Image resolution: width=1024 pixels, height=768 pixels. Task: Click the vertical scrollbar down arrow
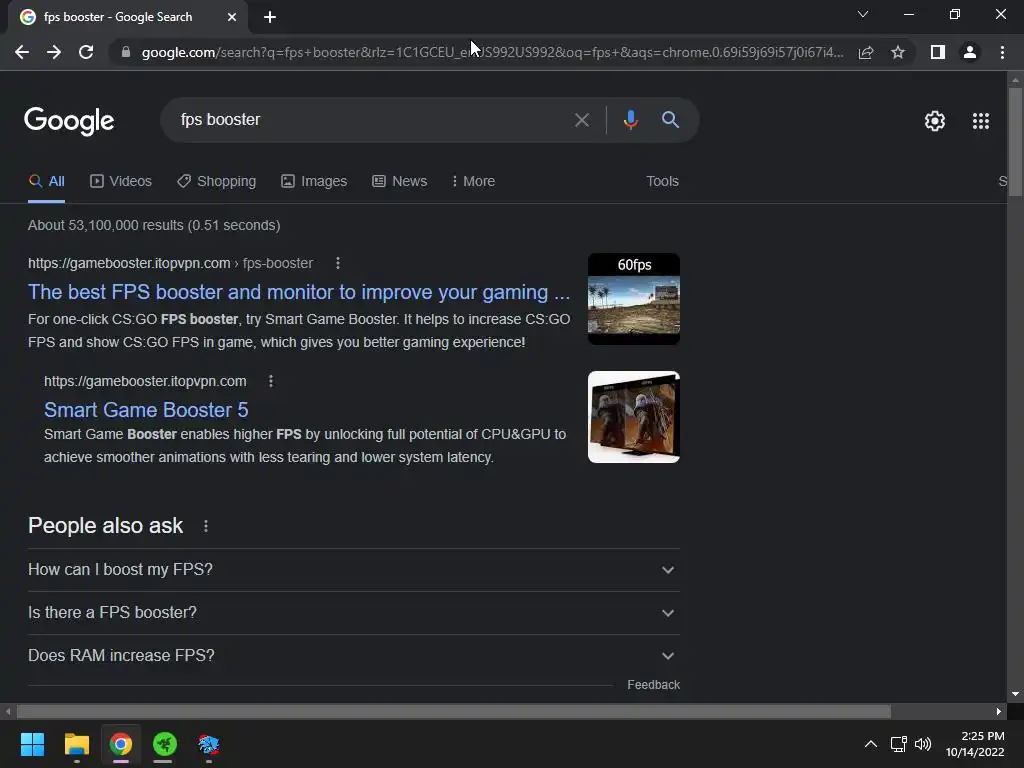[x=1015, y=694]
